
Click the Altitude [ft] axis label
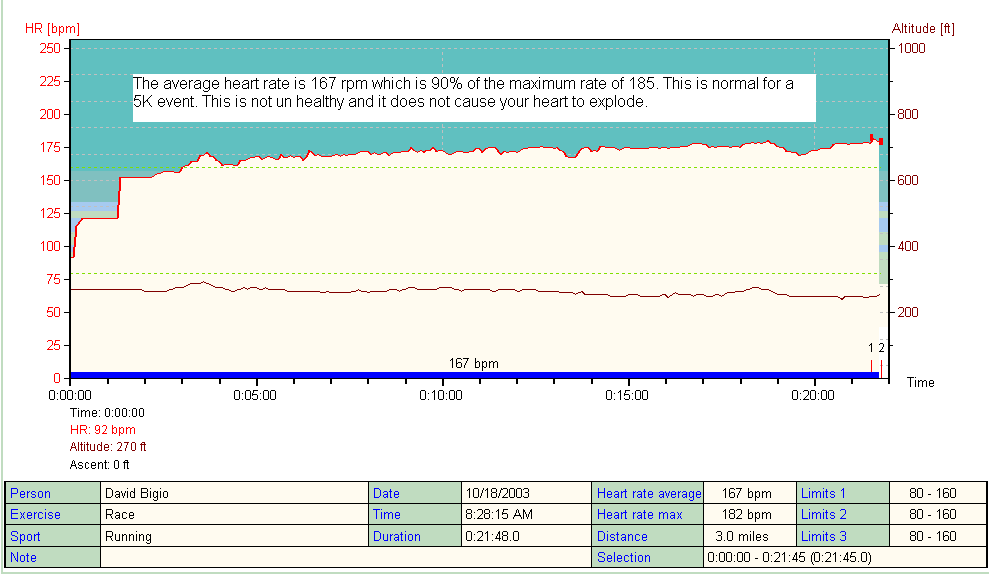[x=921, y=29]
